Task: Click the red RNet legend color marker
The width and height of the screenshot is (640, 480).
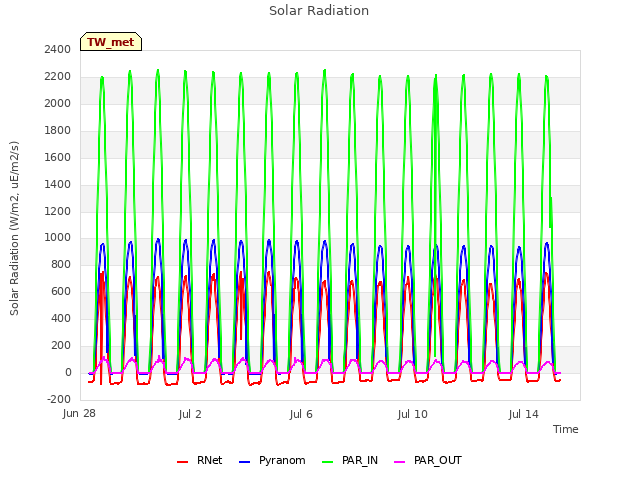Action: tap(182, 462)
